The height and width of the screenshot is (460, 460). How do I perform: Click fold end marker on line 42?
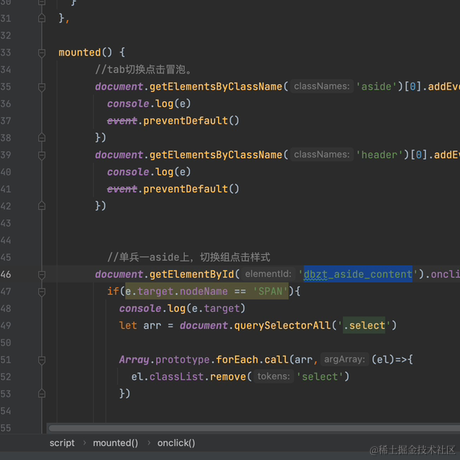(x=42, y=206)
